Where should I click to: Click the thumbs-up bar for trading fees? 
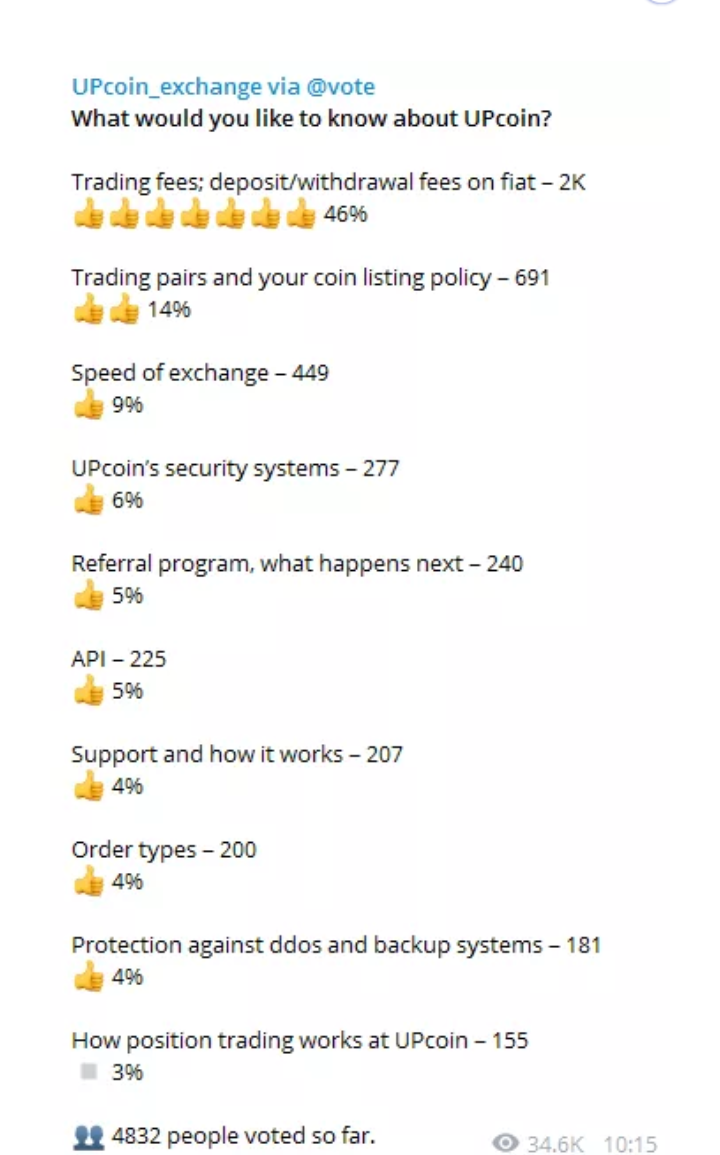coord(194,214)
